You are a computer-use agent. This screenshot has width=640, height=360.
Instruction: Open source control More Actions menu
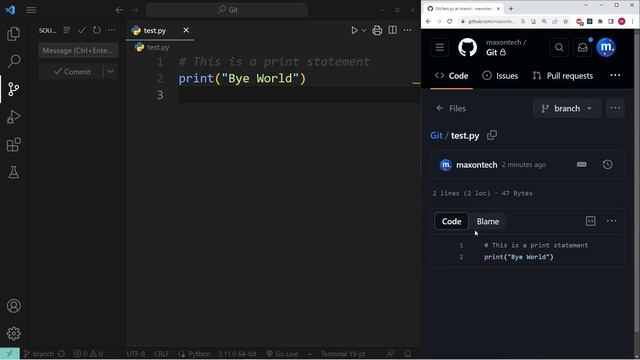(x=111, y=30)
